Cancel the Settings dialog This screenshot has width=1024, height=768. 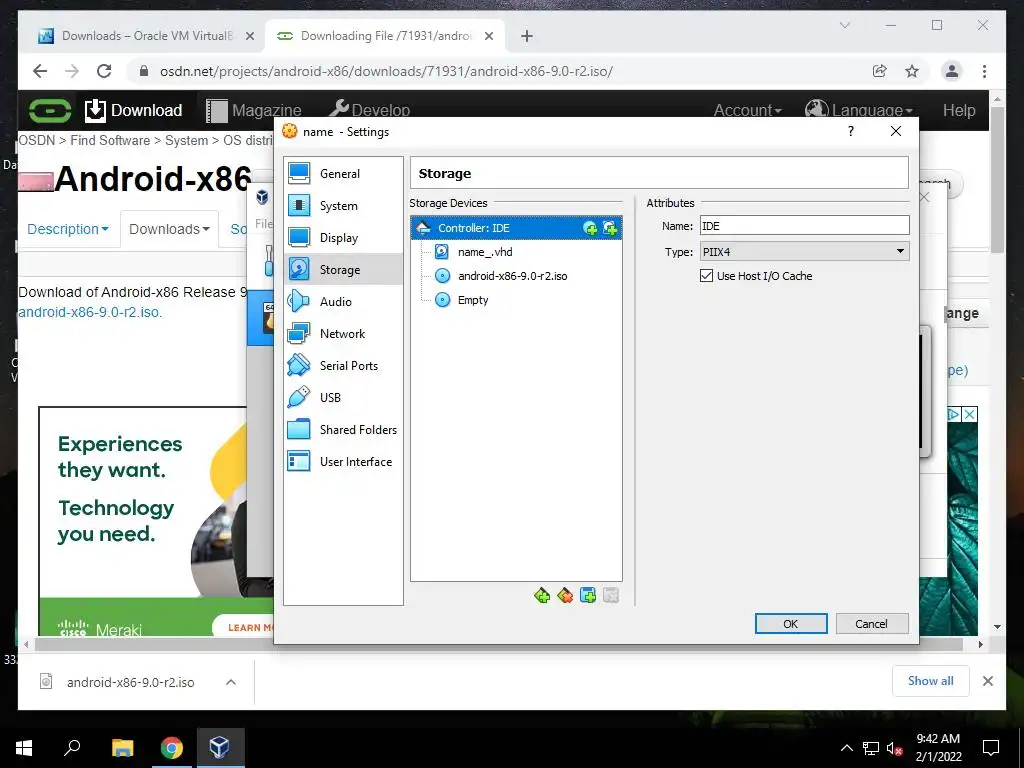[872, 624]
